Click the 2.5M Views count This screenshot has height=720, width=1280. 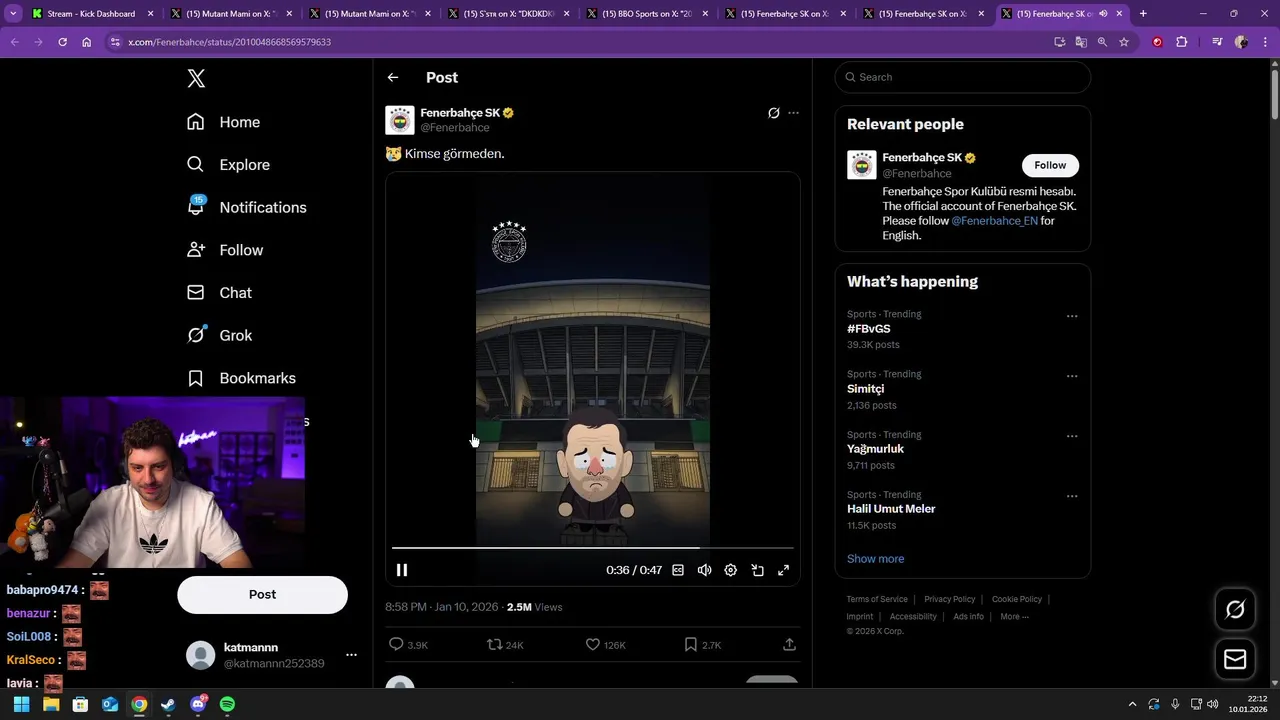point(535,607)
